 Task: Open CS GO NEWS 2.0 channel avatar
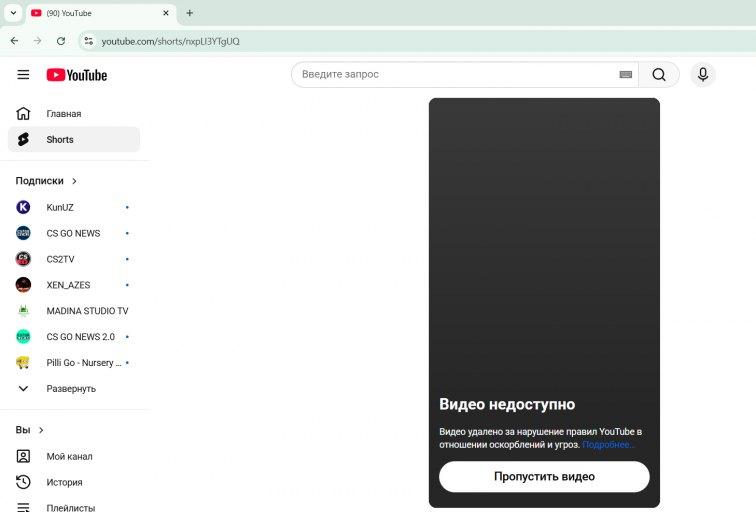tap(23, 337)
